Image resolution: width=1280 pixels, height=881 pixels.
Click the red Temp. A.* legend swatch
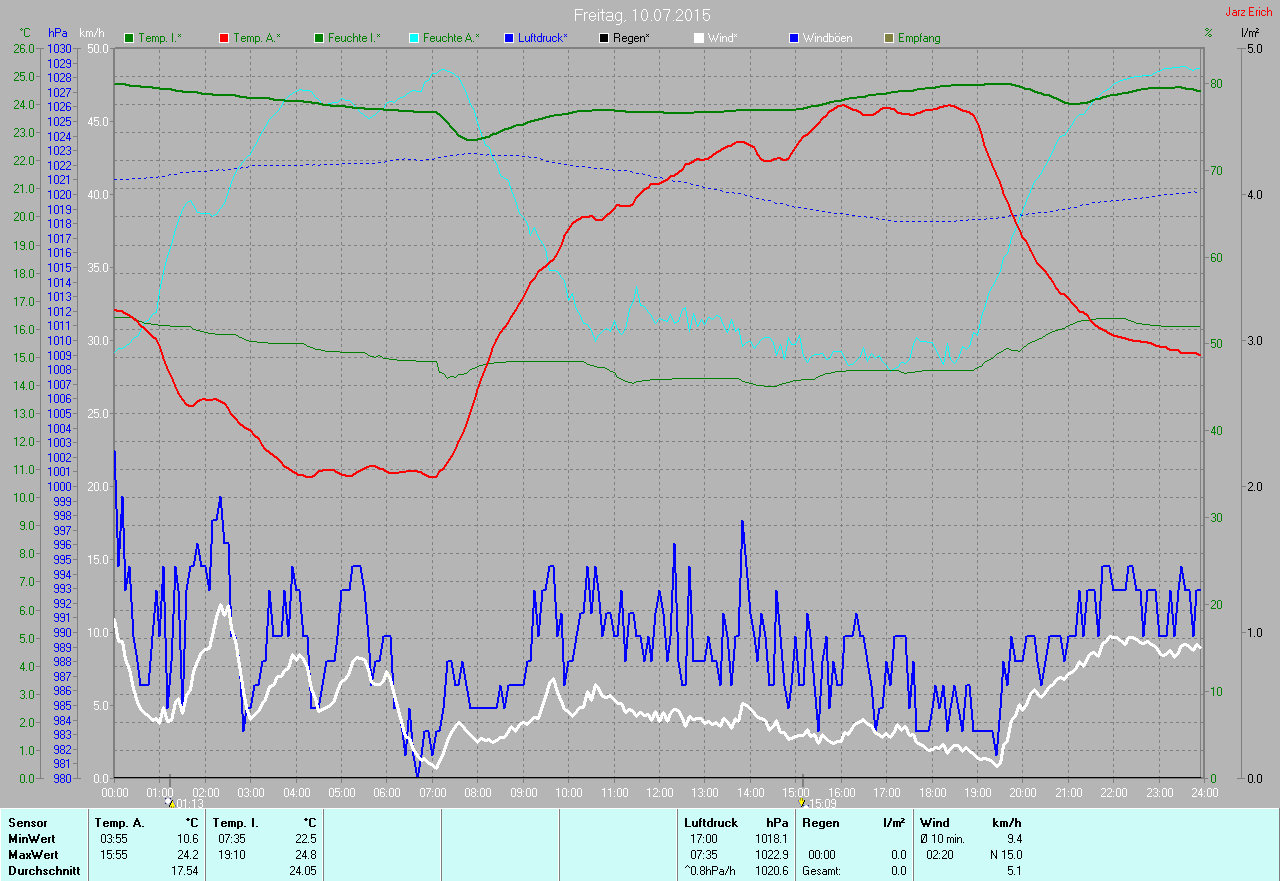[x=223, y=38]
